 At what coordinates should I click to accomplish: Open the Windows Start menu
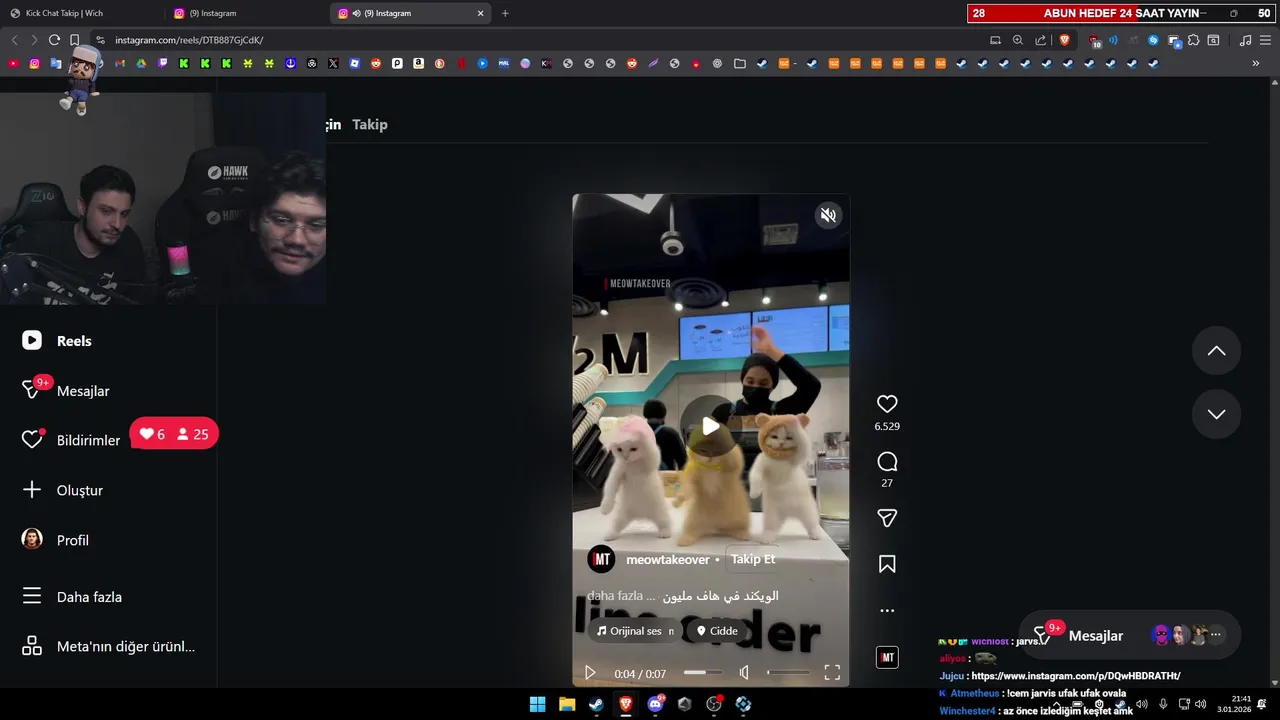point(538,704)
